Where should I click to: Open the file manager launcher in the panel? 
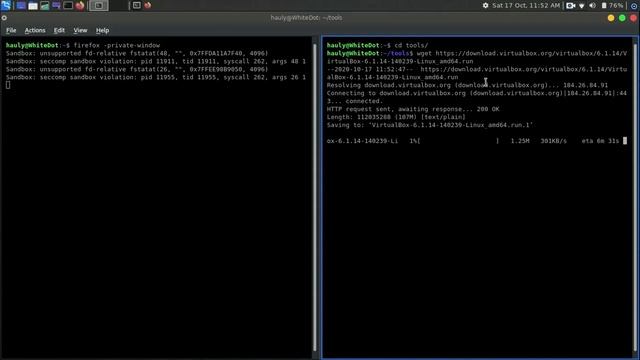tap(33, 5)
